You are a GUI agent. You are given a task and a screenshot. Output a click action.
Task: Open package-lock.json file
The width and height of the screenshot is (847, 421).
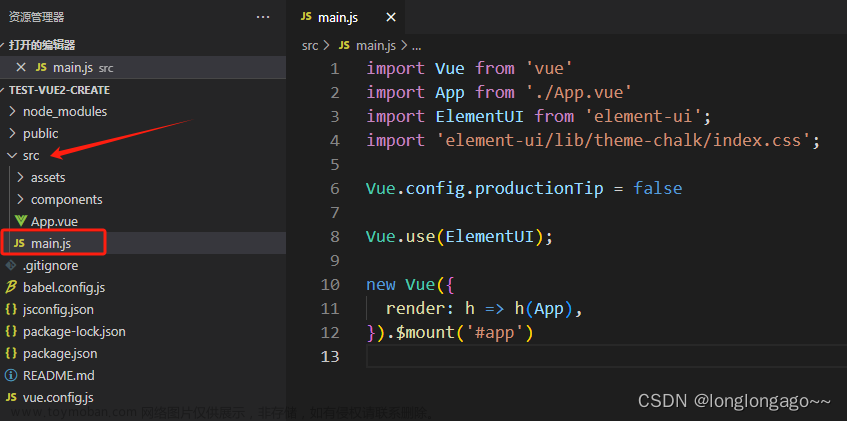pyautogui.click(x=74, y=331)
